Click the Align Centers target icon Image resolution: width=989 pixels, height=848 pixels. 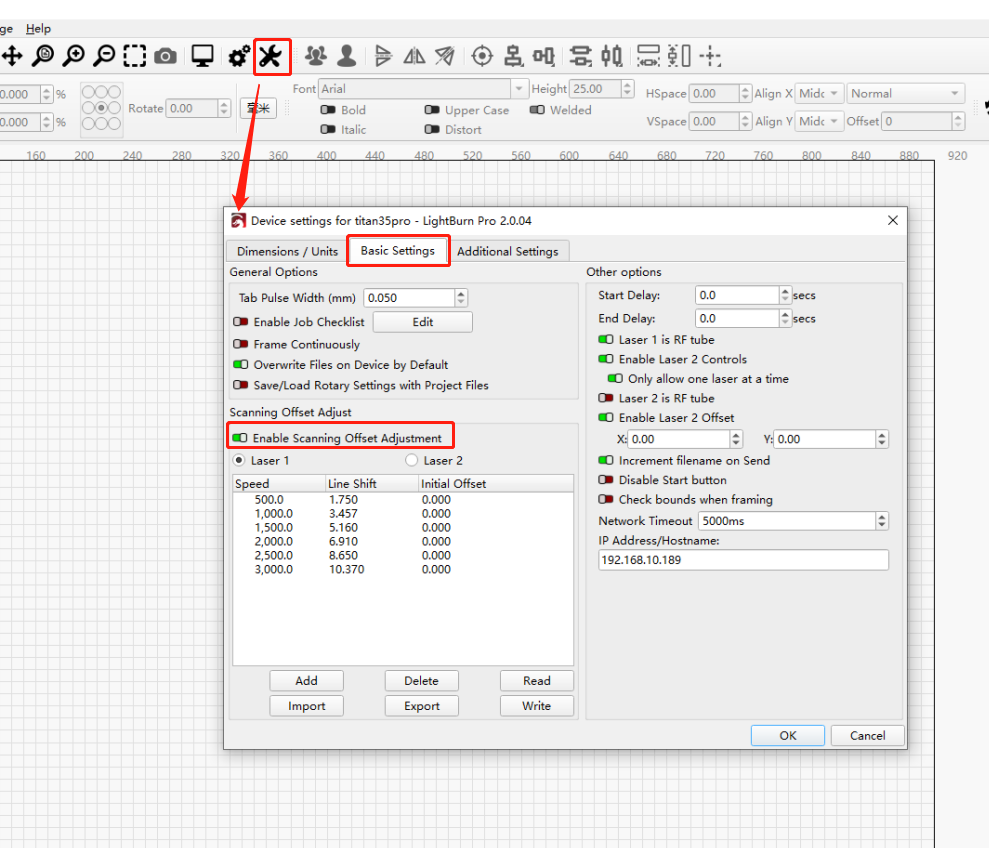click(x=482, y=56)
